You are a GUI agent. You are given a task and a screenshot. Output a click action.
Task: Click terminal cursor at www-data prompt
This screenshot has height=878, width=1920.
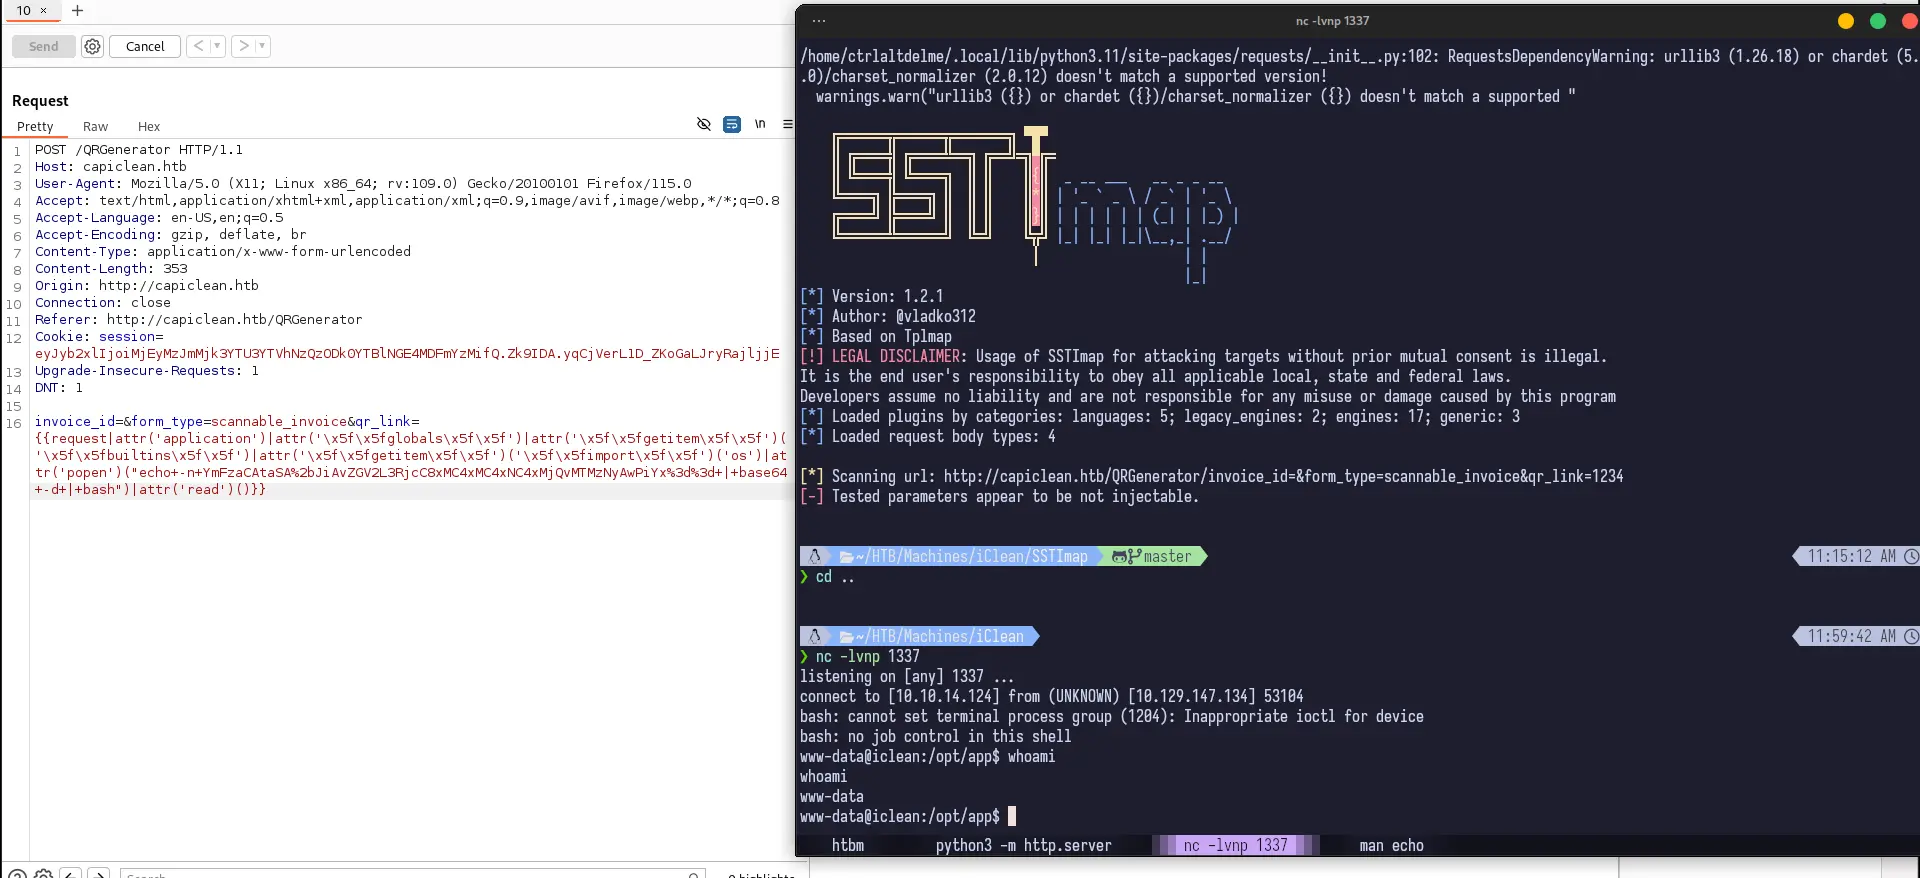pyautogui.click(x=1012, y=816)
